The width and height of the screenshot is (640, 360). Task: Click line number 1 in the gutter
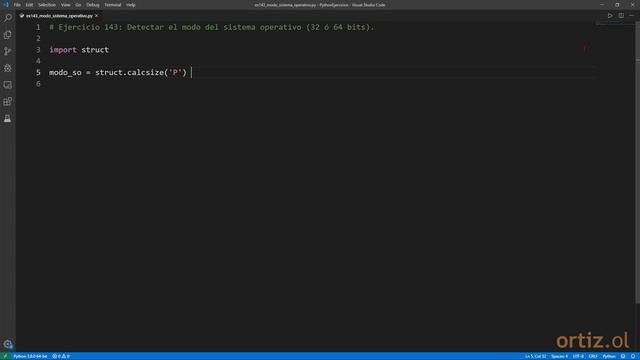pos(38,27)
